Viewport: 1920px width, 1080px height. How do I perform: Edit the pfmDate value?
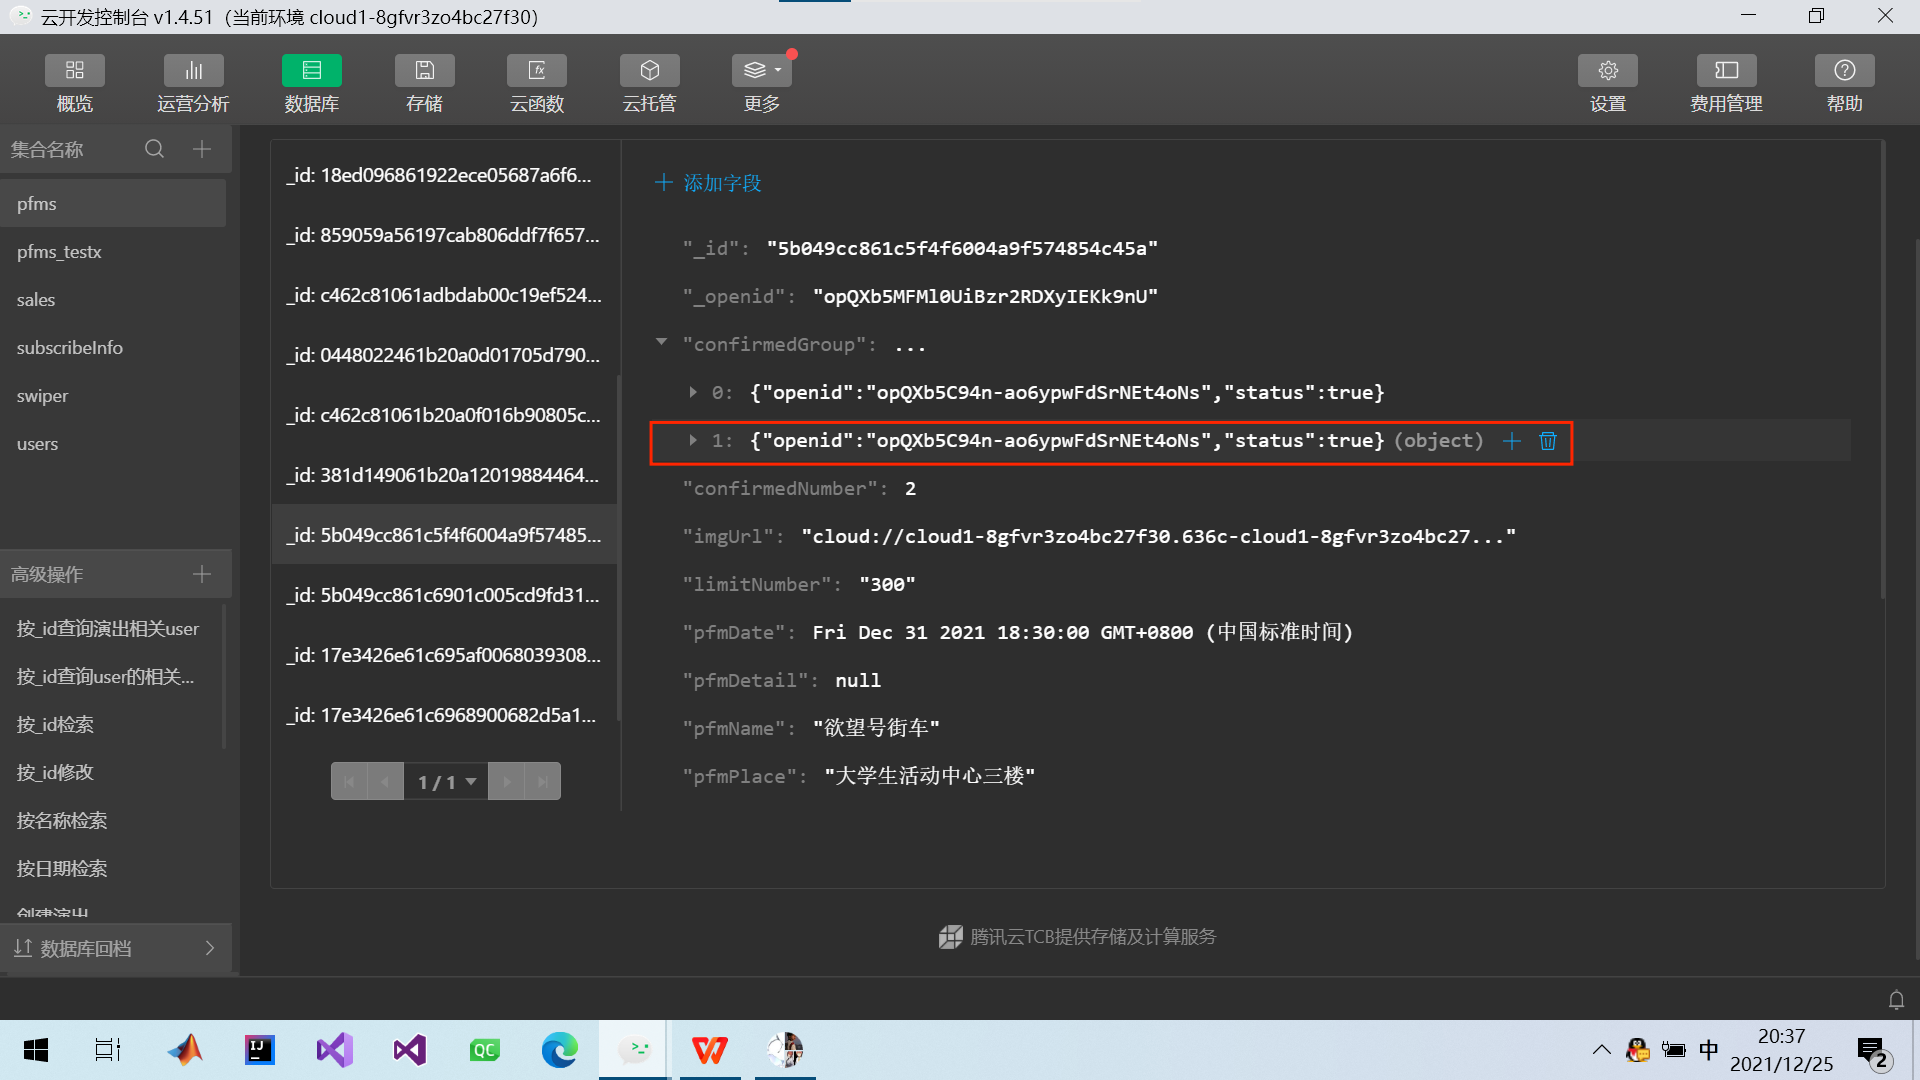pyautogui.click(x=1082, y=633)
